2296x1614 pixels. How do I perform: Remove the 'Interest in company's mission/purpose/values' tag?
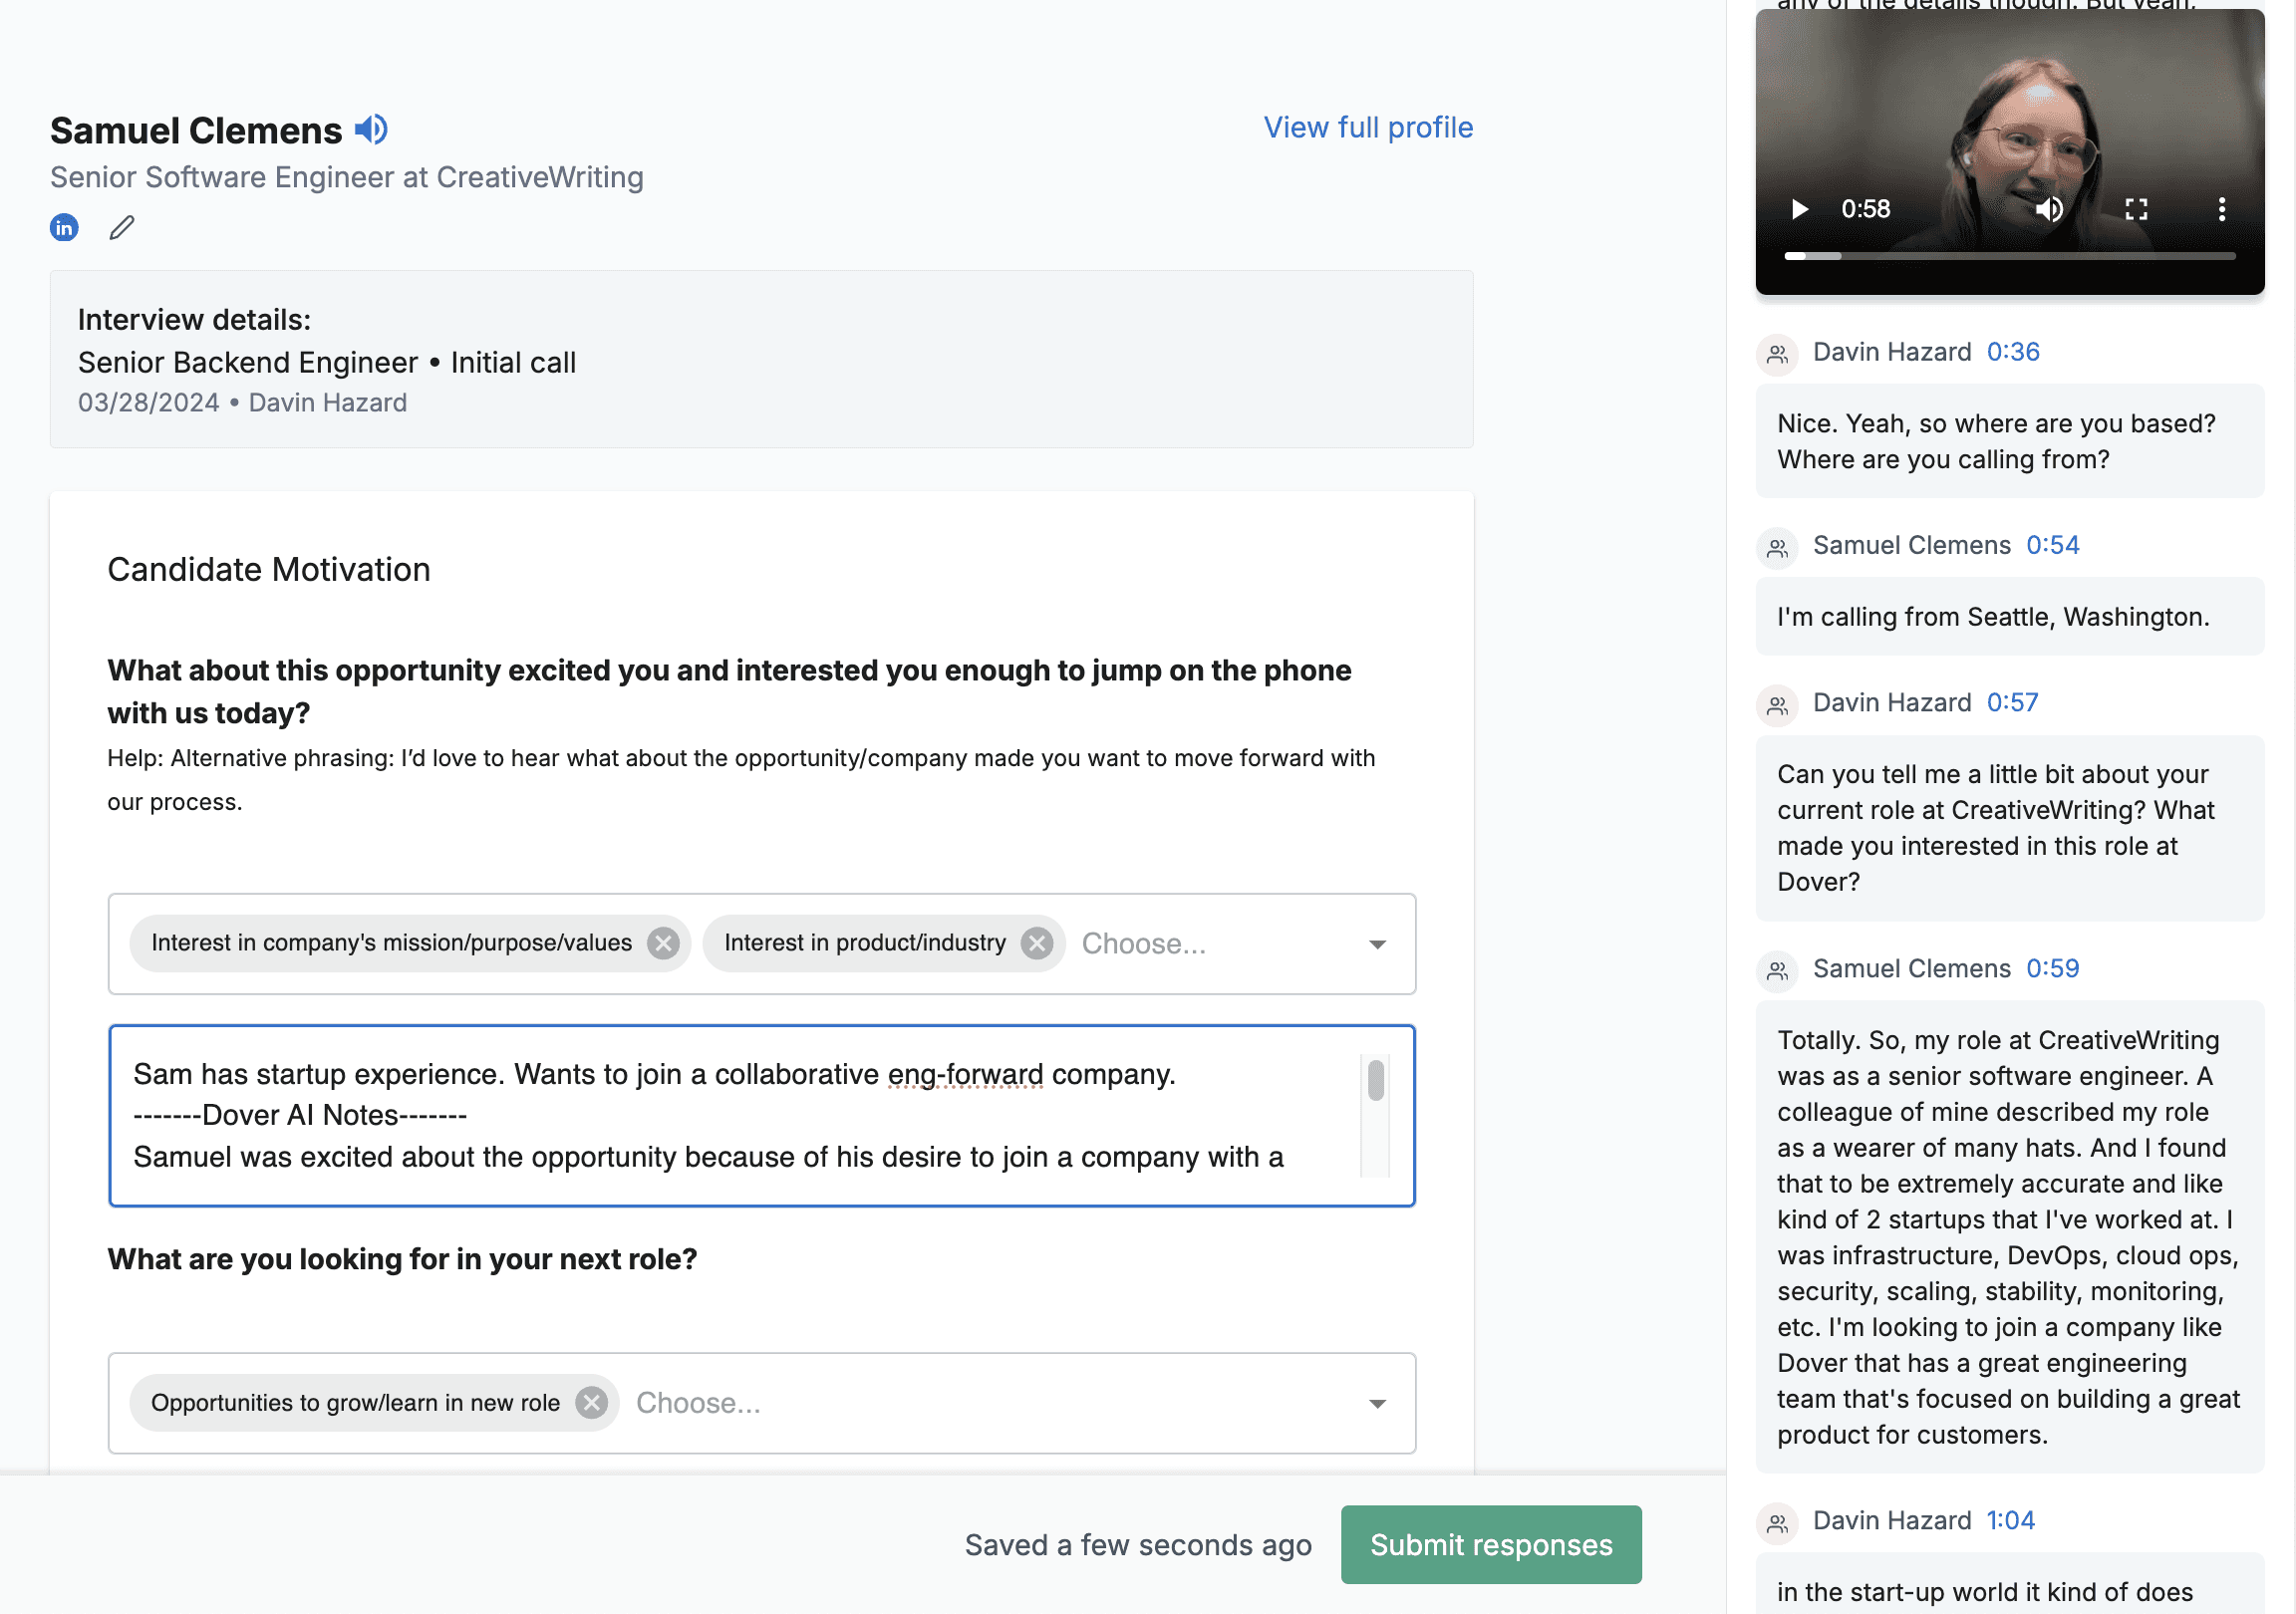coord(662,943)
